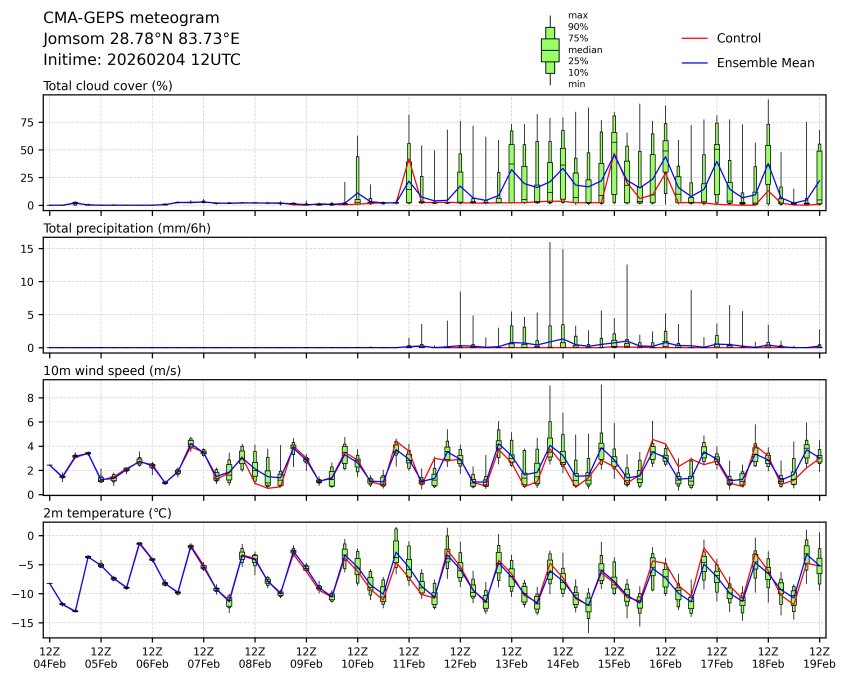Select the "Control" legend label
Screen dimensions: 847x681
(x=739, y=38)
